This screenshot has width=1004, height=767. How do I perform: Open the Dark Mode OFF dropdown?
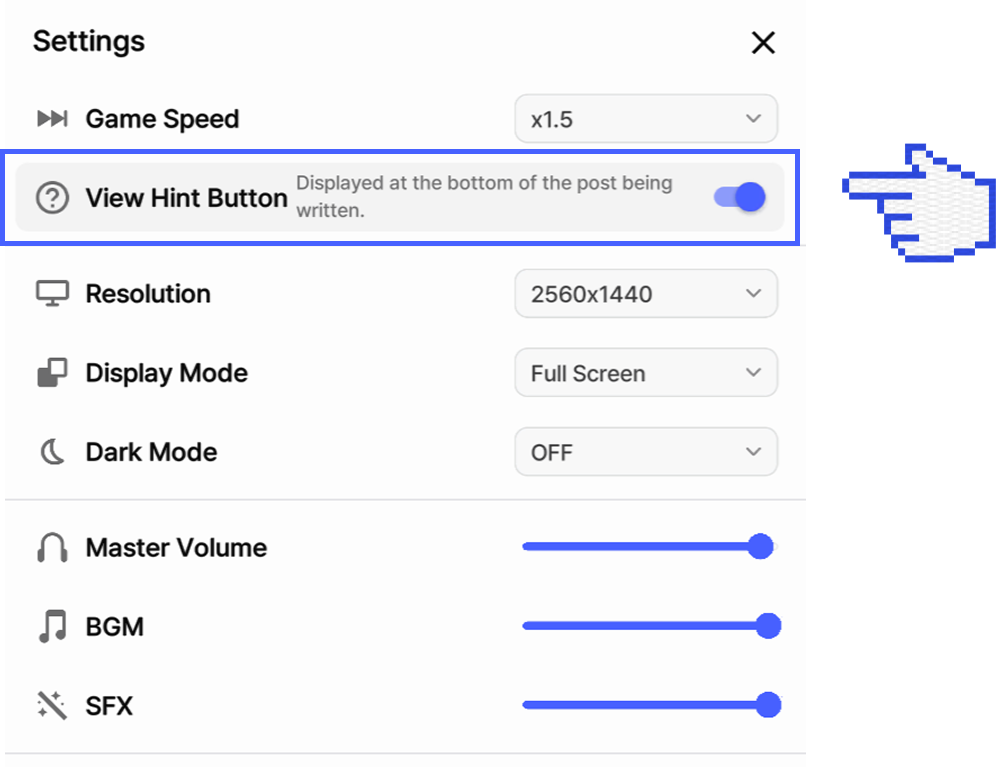point(646,452)
